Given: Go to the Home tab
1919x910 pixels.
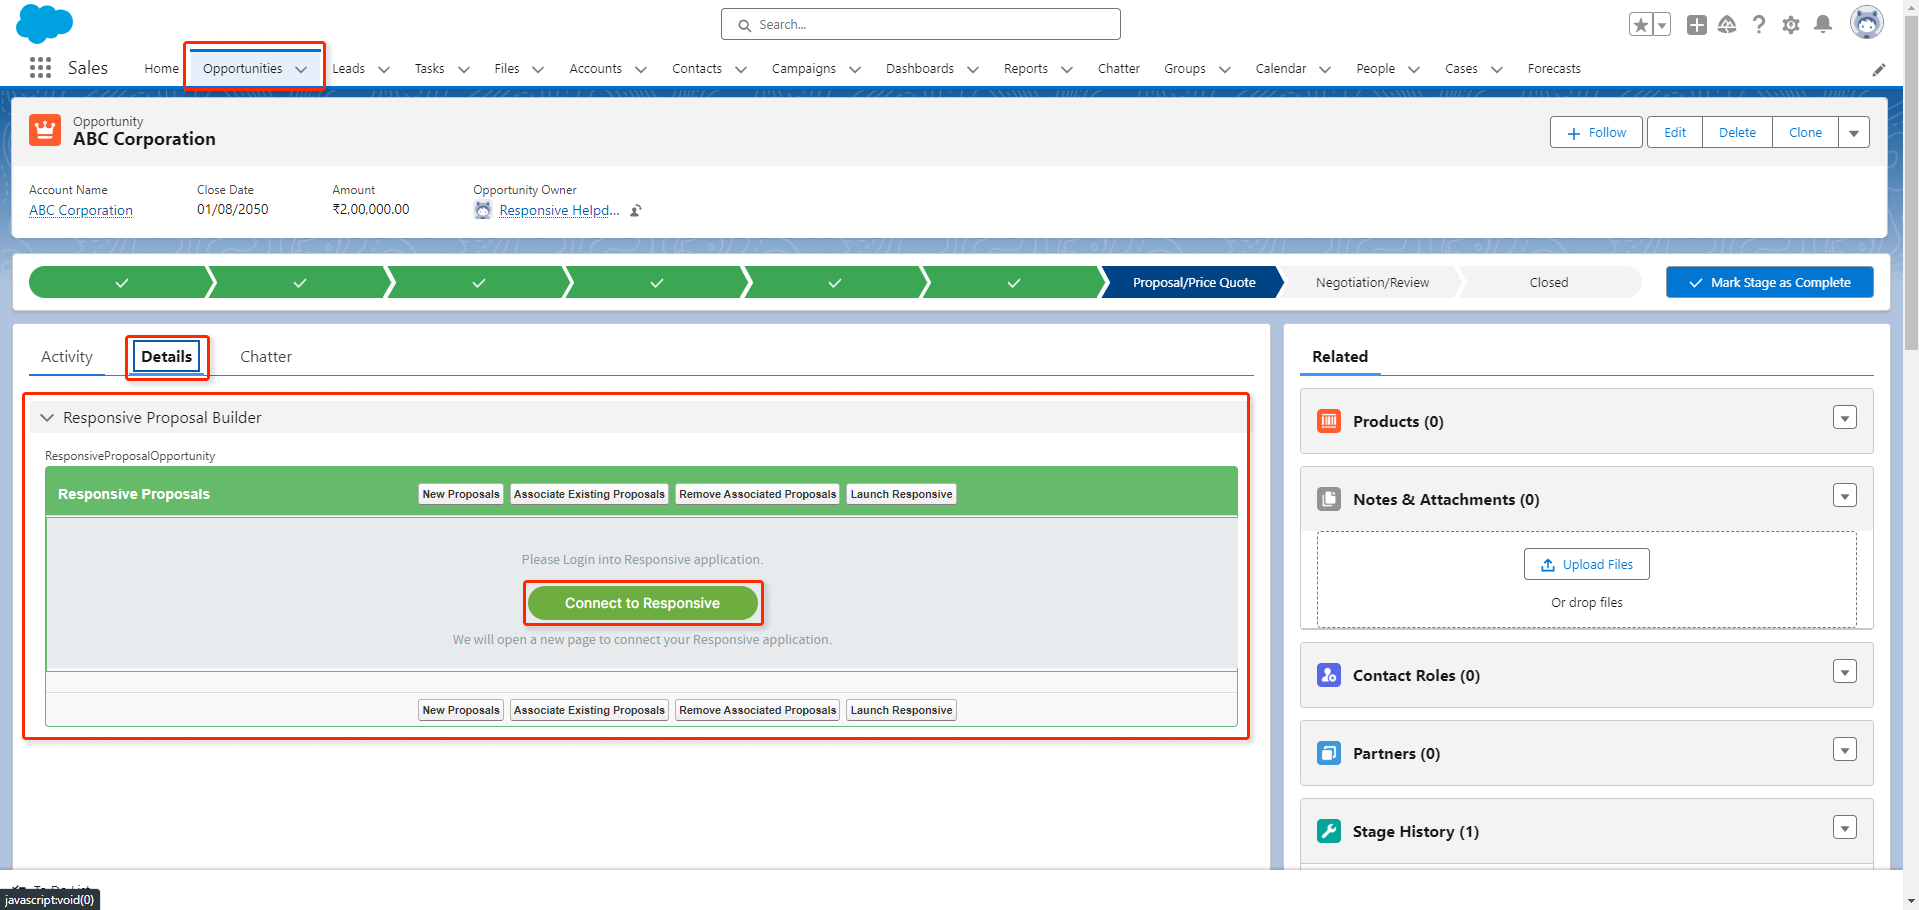Looking at the screenshot, I should coord(161,69).
